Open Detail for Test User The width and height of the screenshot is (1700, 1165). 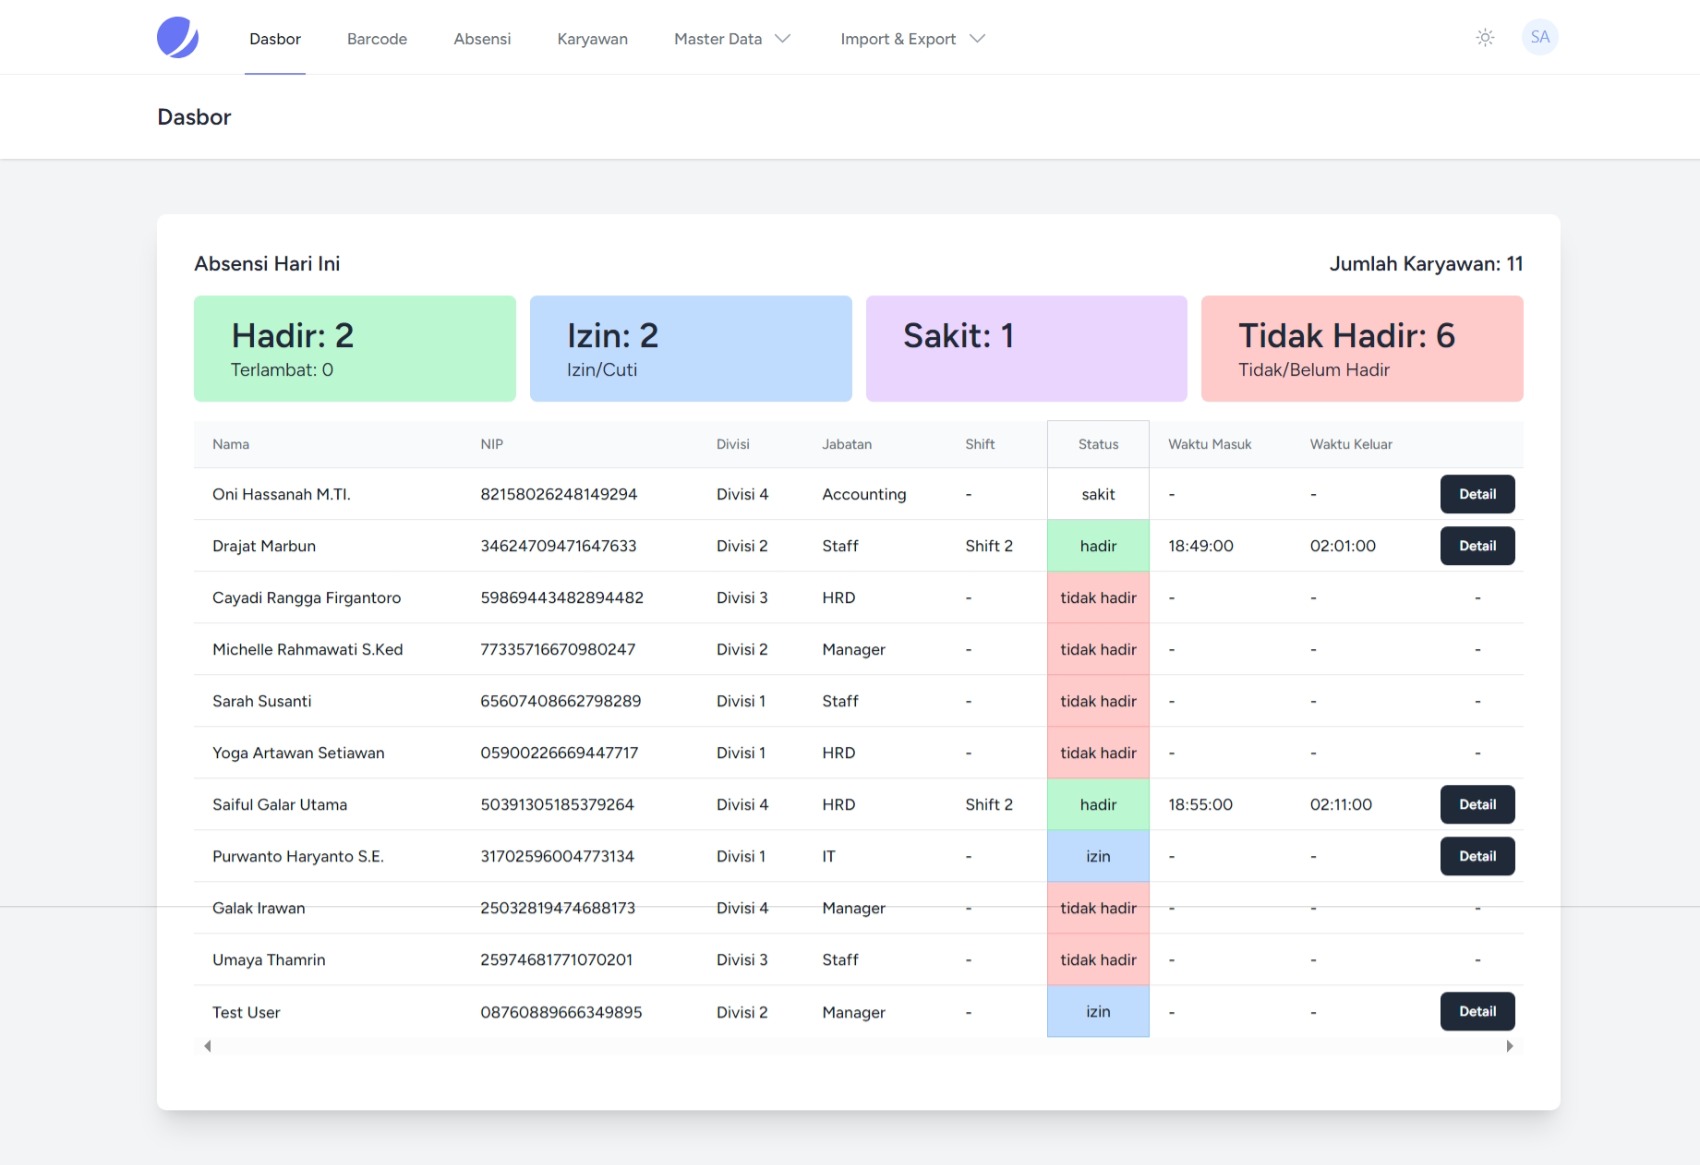[x=1476, y=1011]
